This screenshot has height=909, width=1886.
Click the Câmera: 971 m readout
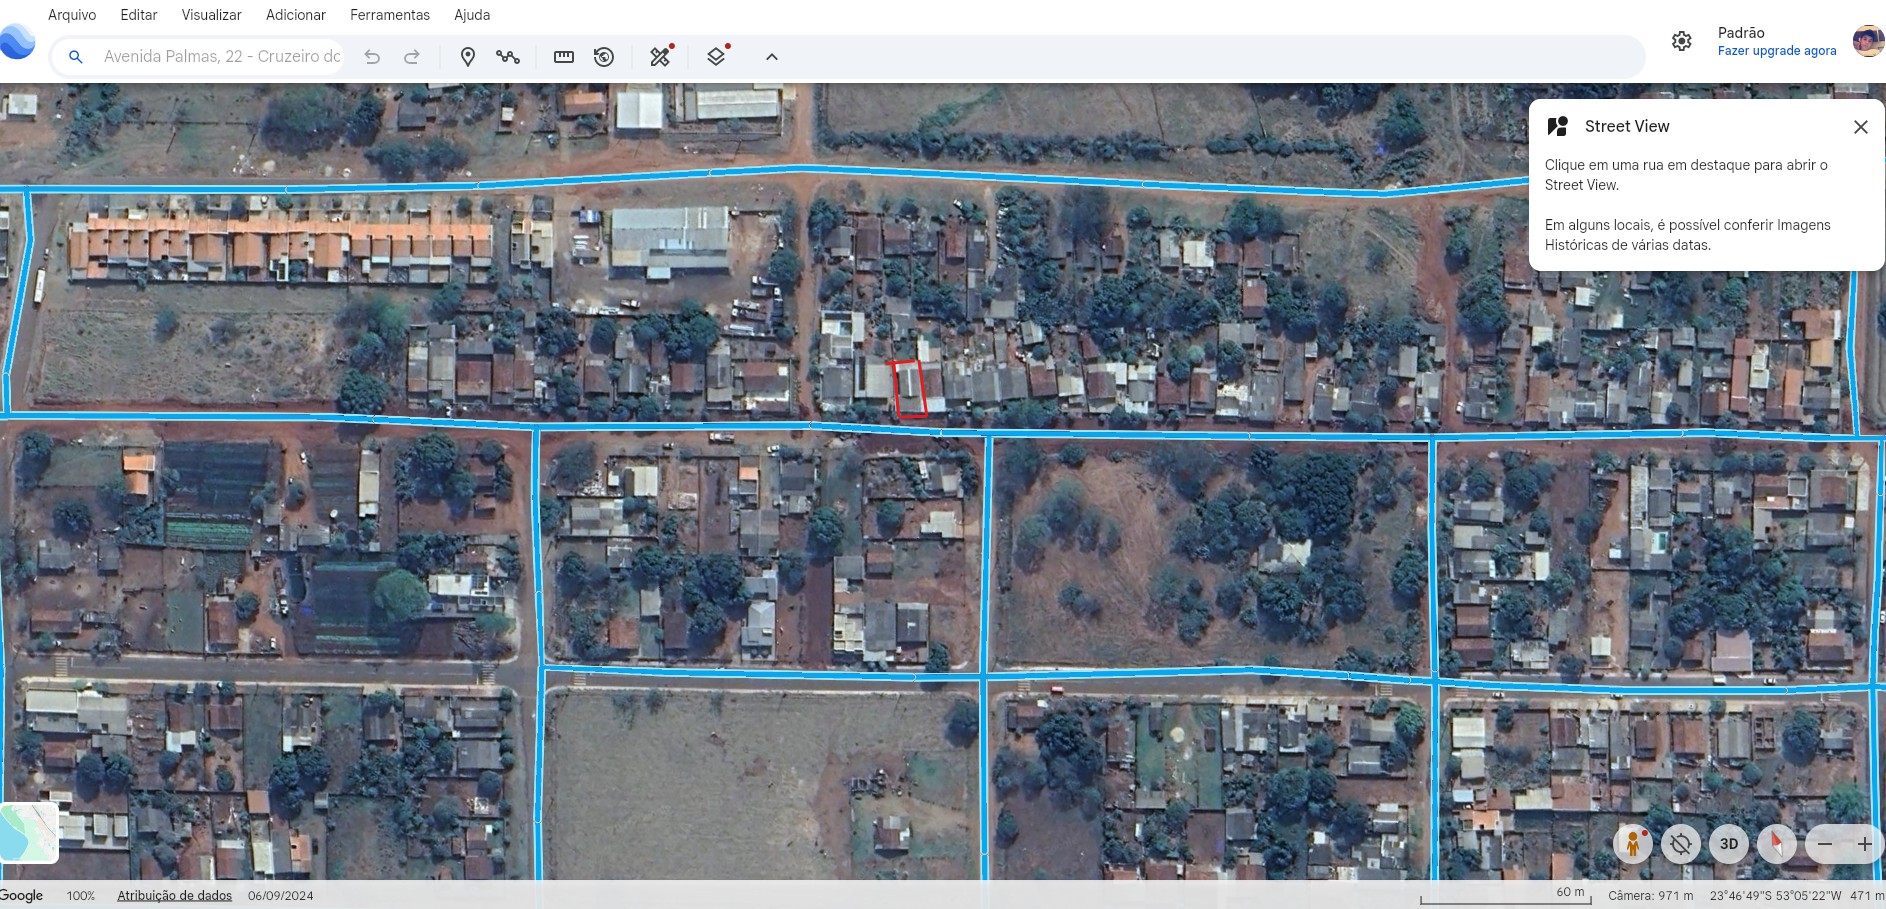[x=1651, y=896]
